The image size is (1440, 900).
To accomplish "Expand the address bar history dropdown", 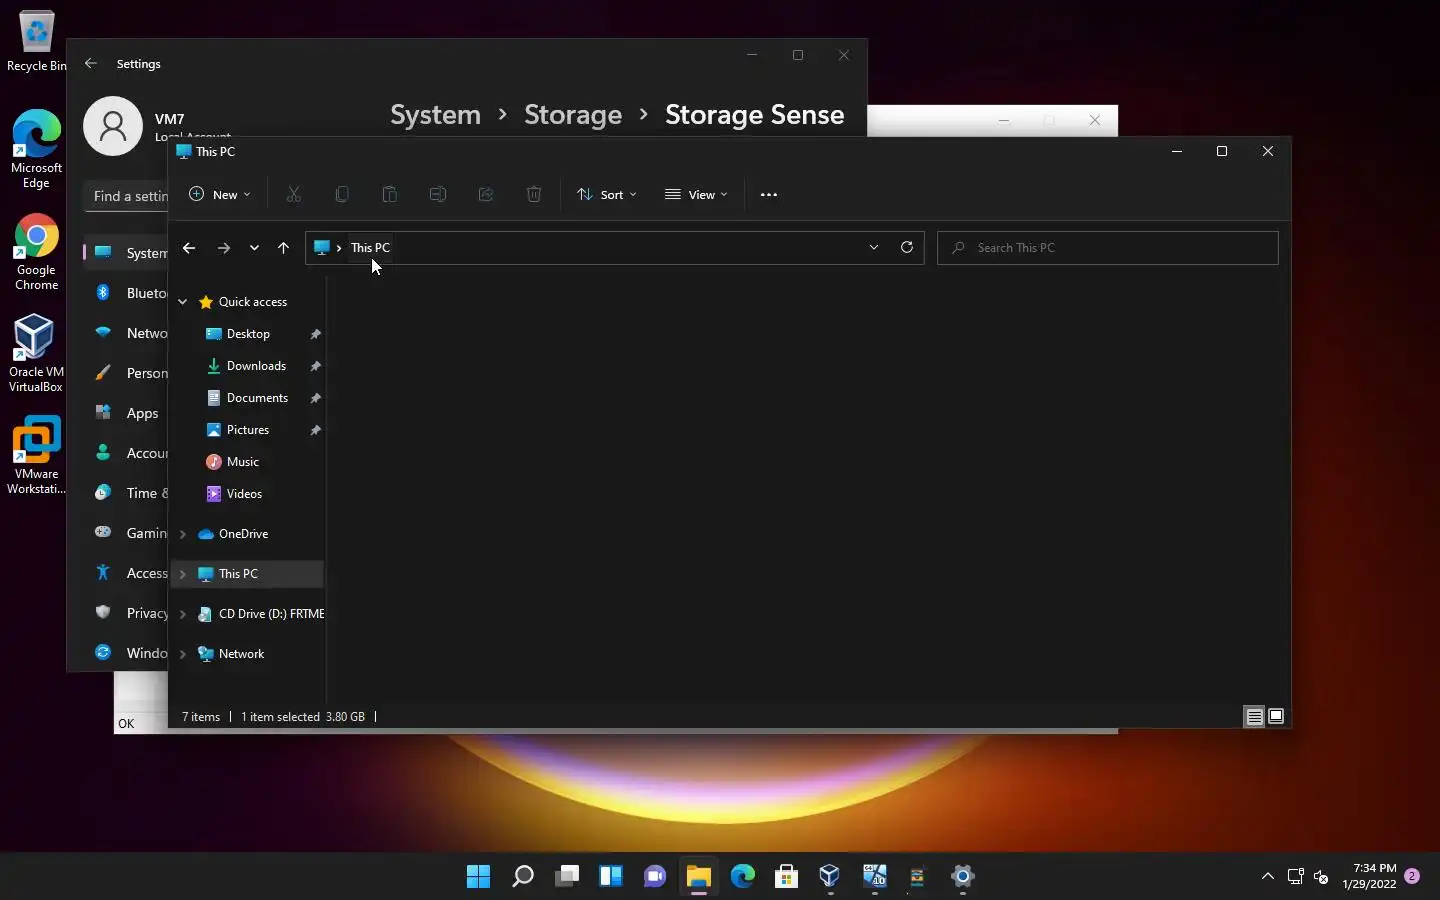I will click(x=874, y=248).
